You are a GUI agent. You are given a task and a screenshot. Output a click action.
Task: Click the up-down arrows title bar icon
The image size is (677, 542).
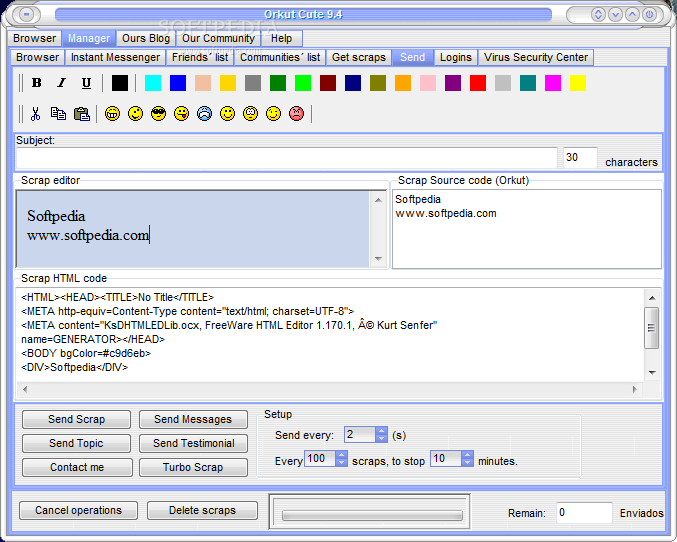coord(598,15)
